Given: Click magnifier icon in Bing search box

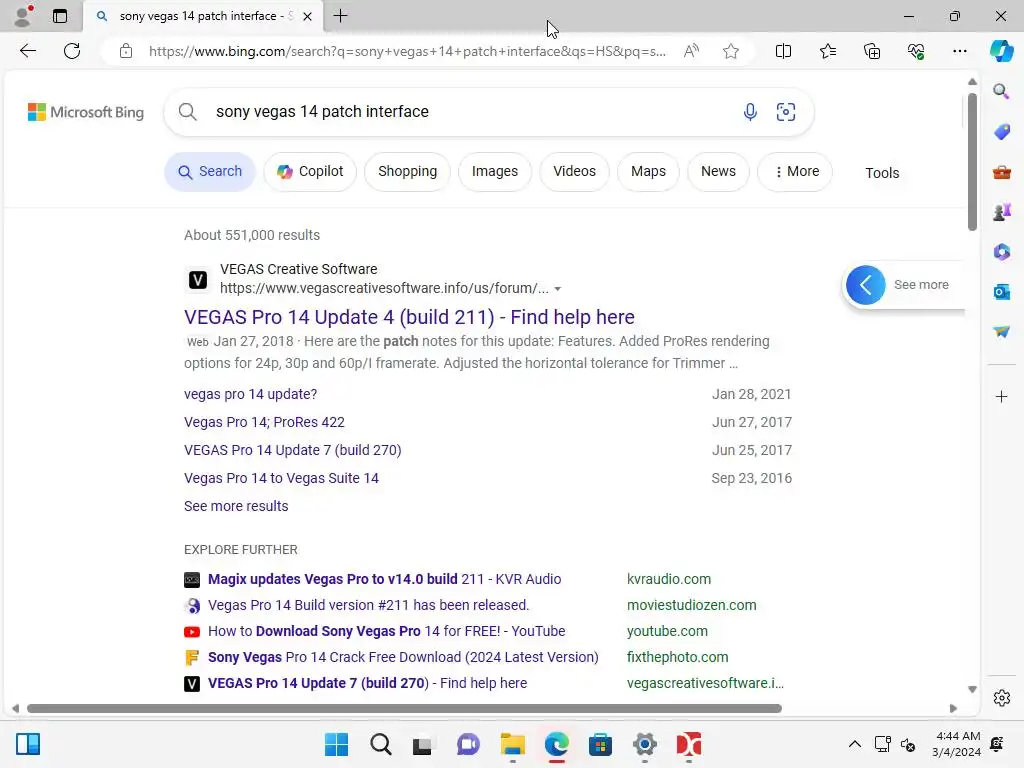Looking at the screenshot, I should (187, 112).
